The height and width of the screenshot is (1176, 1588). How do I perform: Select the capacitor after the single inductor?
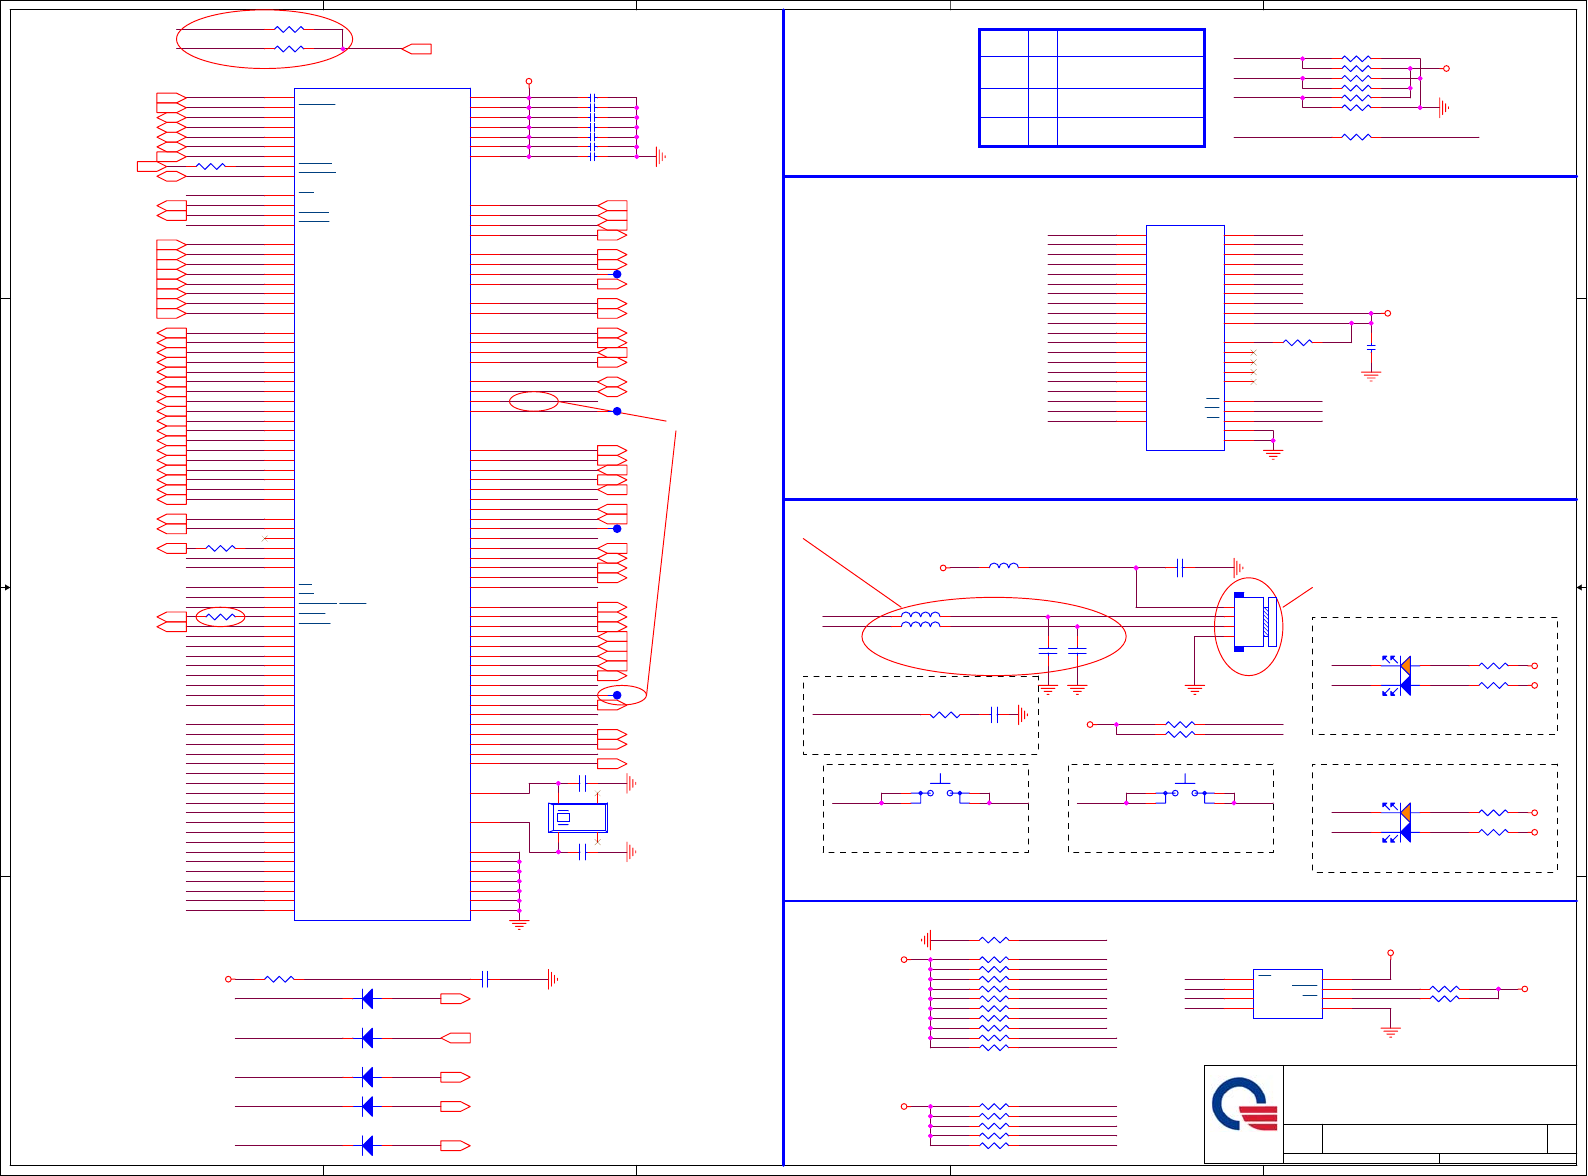pos(1181,568)
